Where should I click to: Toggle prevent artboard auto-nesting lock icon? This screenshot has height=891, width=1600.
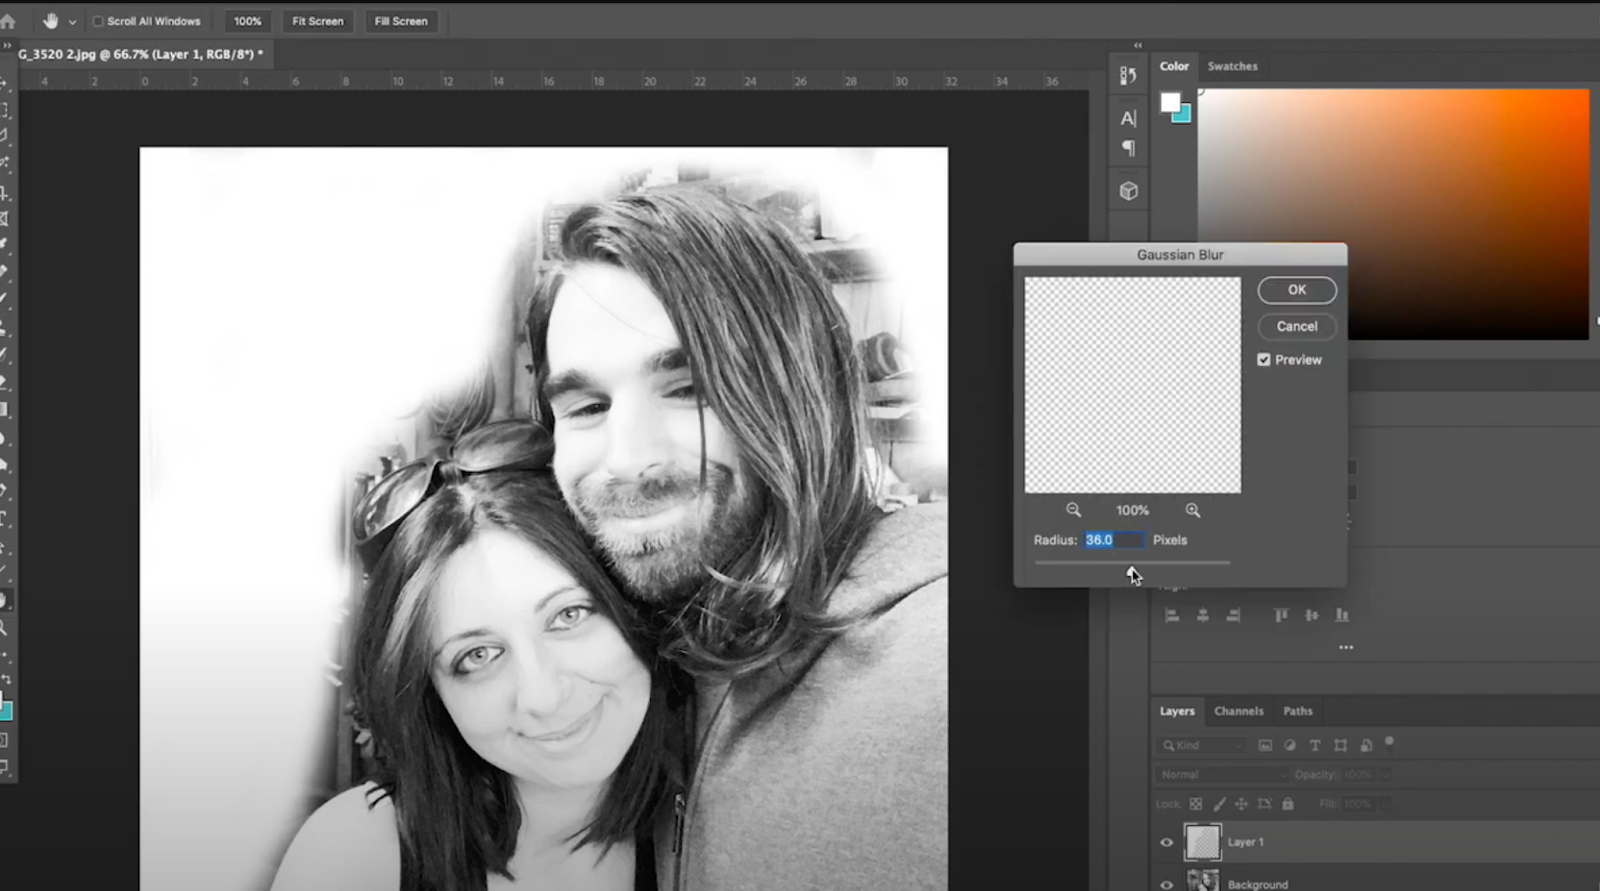[1264, 803]
